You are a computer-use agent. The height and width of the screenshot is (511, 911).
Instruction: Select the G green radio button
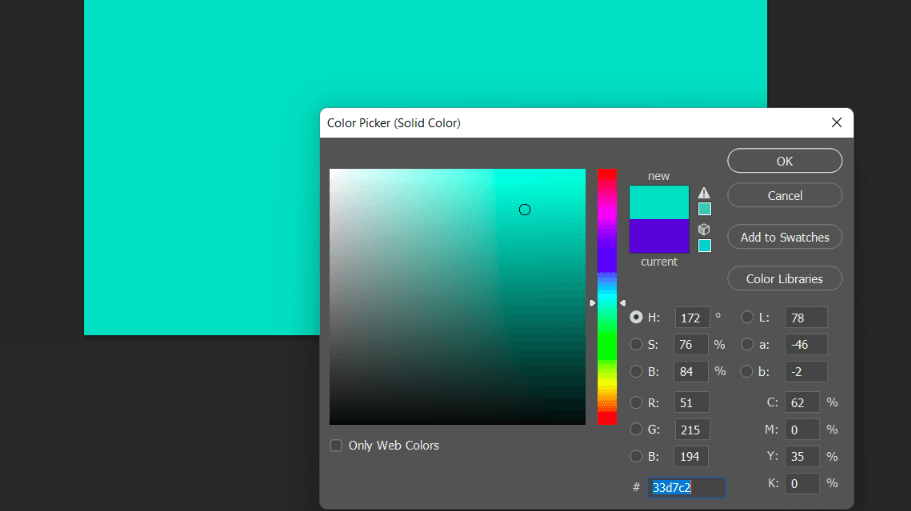[636, 429]
